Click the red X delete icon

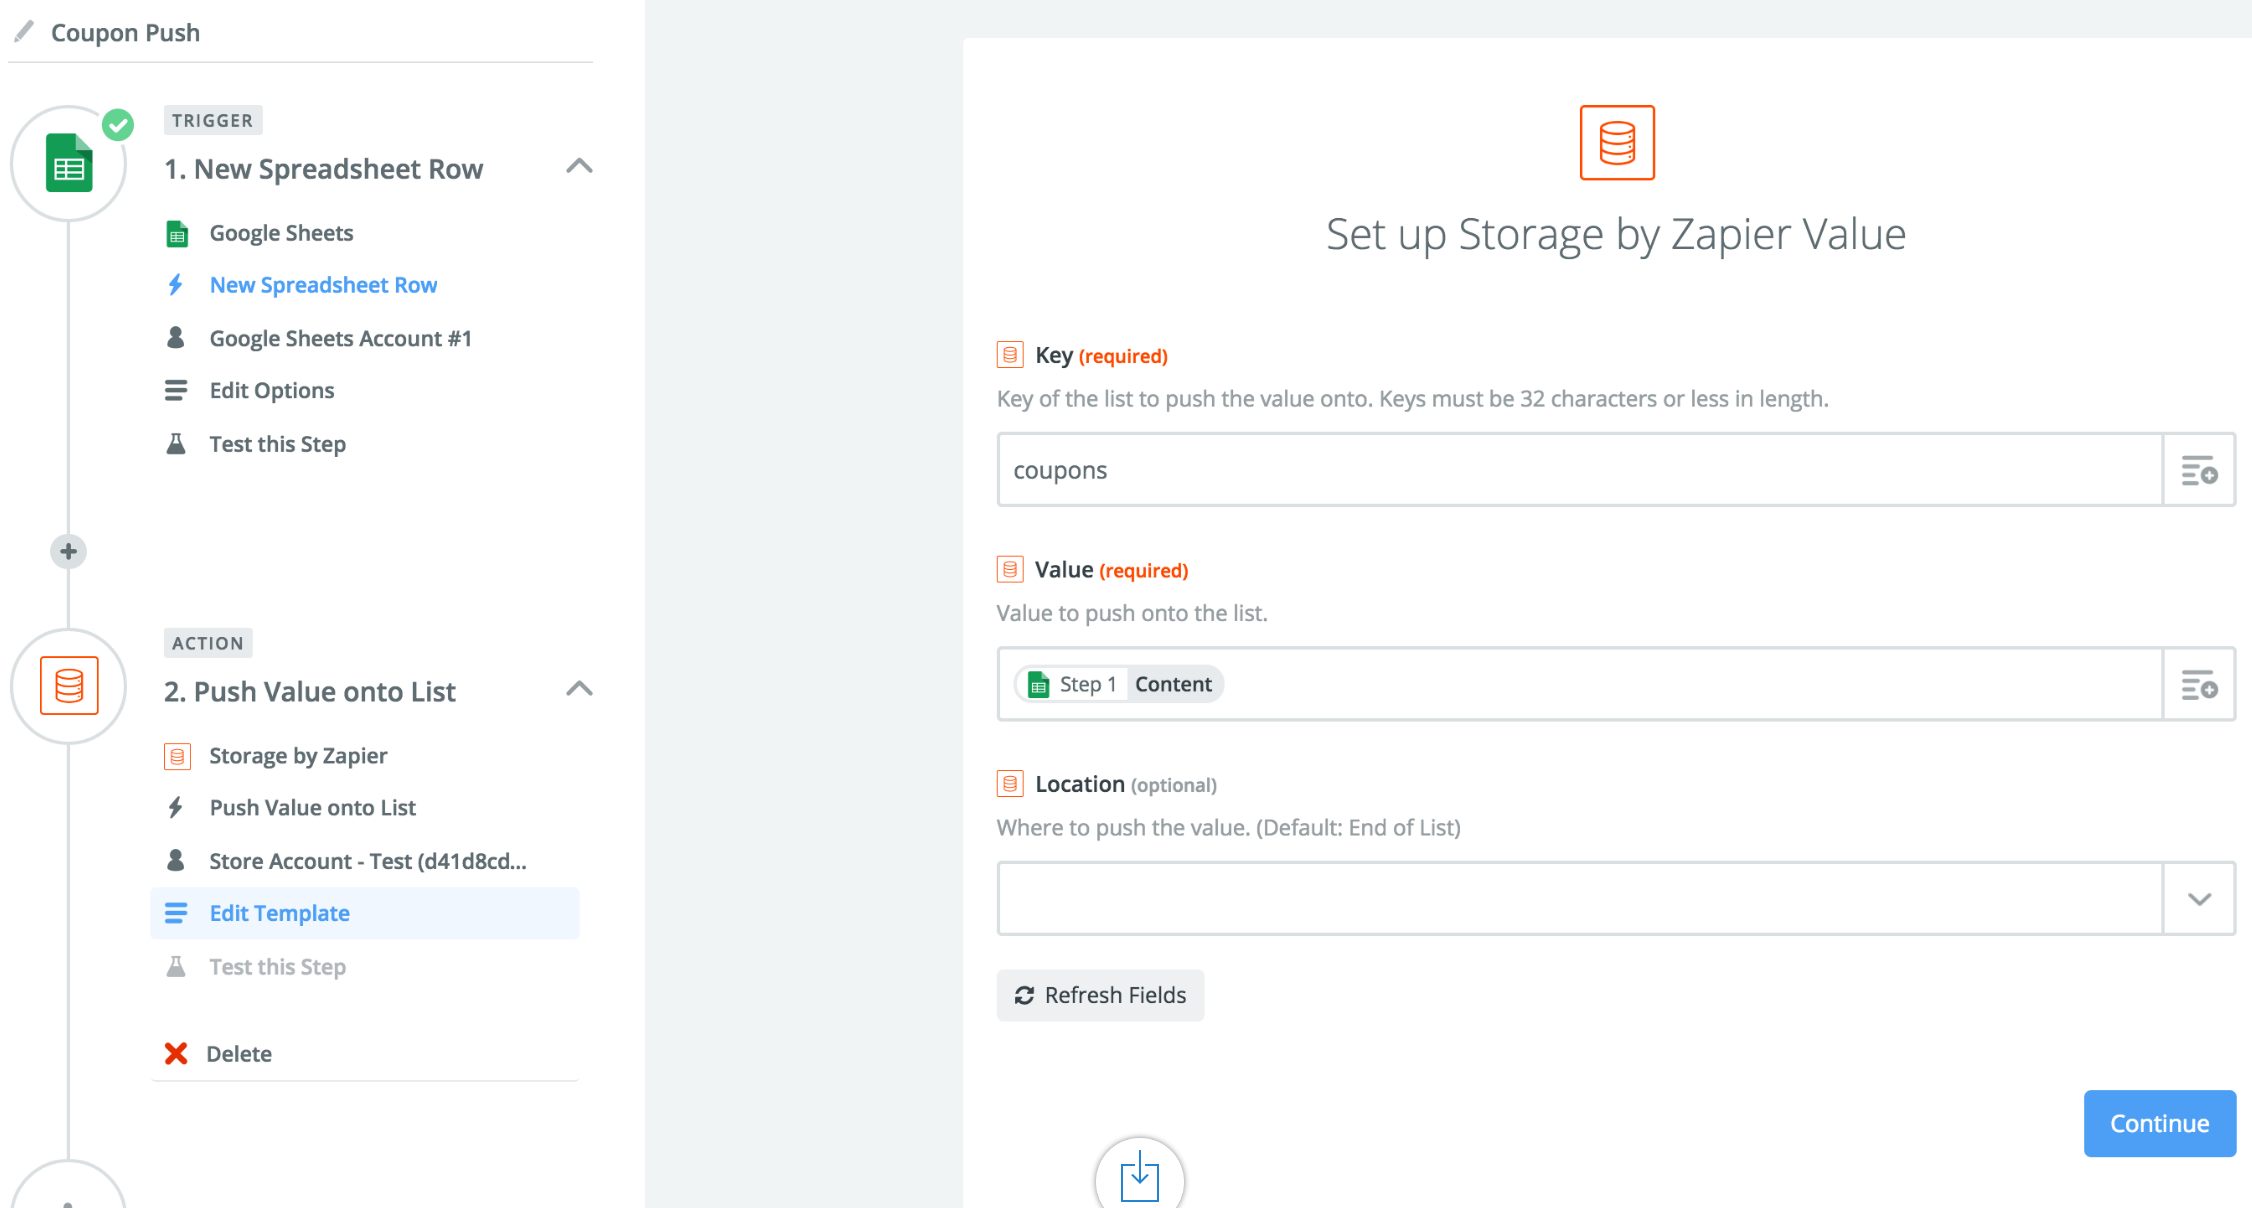click(x=176, y=1053)
